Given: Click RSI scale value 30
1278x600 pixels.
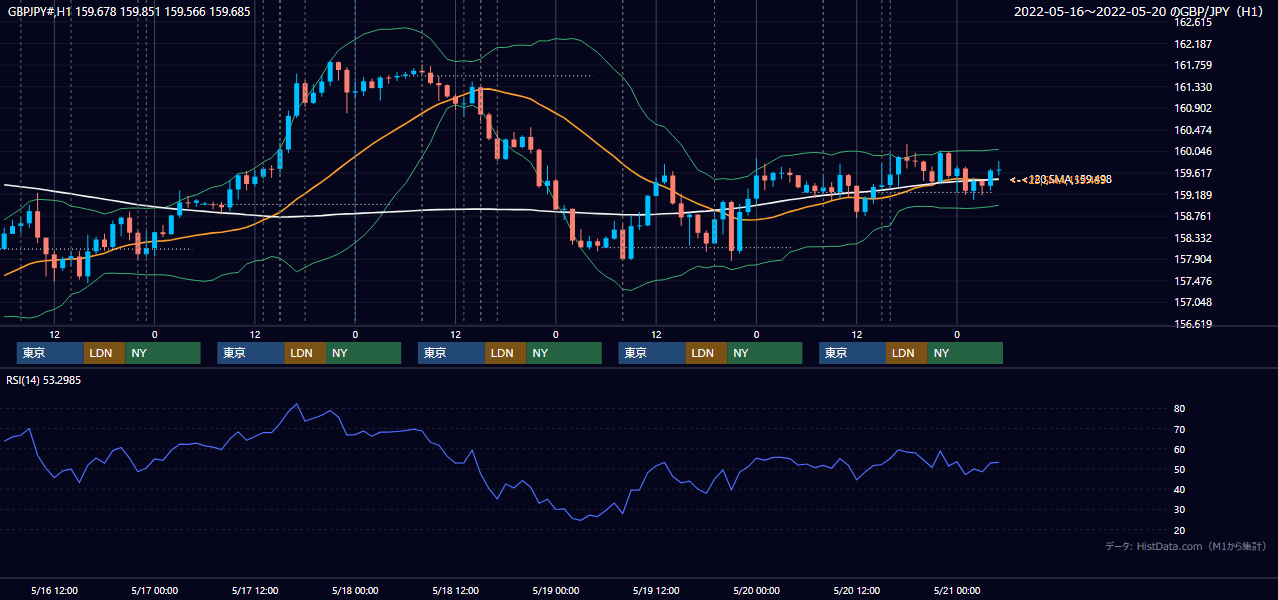Looking at the screenshot, I should (x=1179, y=510).
